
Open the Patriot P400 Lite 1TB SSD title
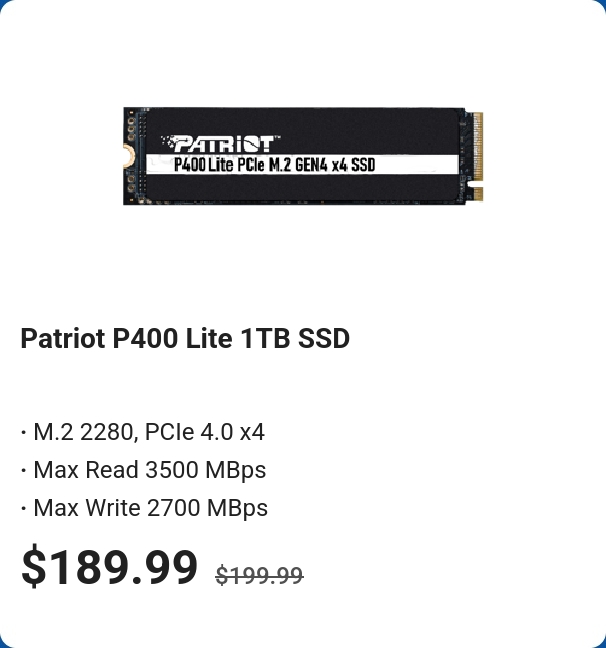pyautogui.click(x=185, y=338)
